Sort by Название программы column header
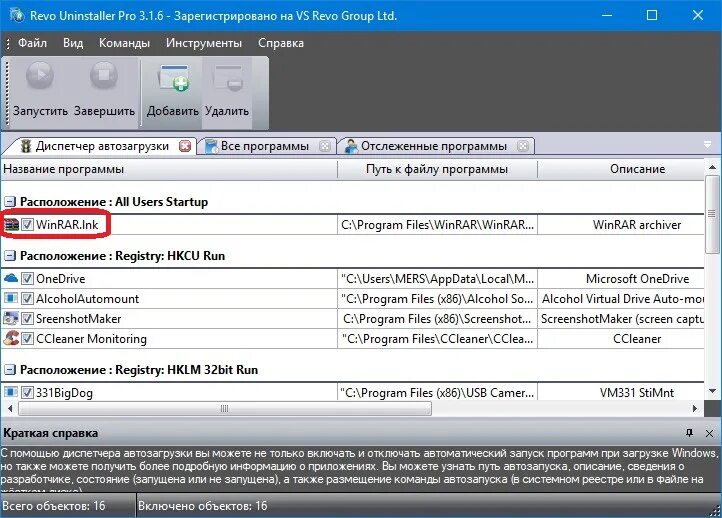 [x=169, y=169]
